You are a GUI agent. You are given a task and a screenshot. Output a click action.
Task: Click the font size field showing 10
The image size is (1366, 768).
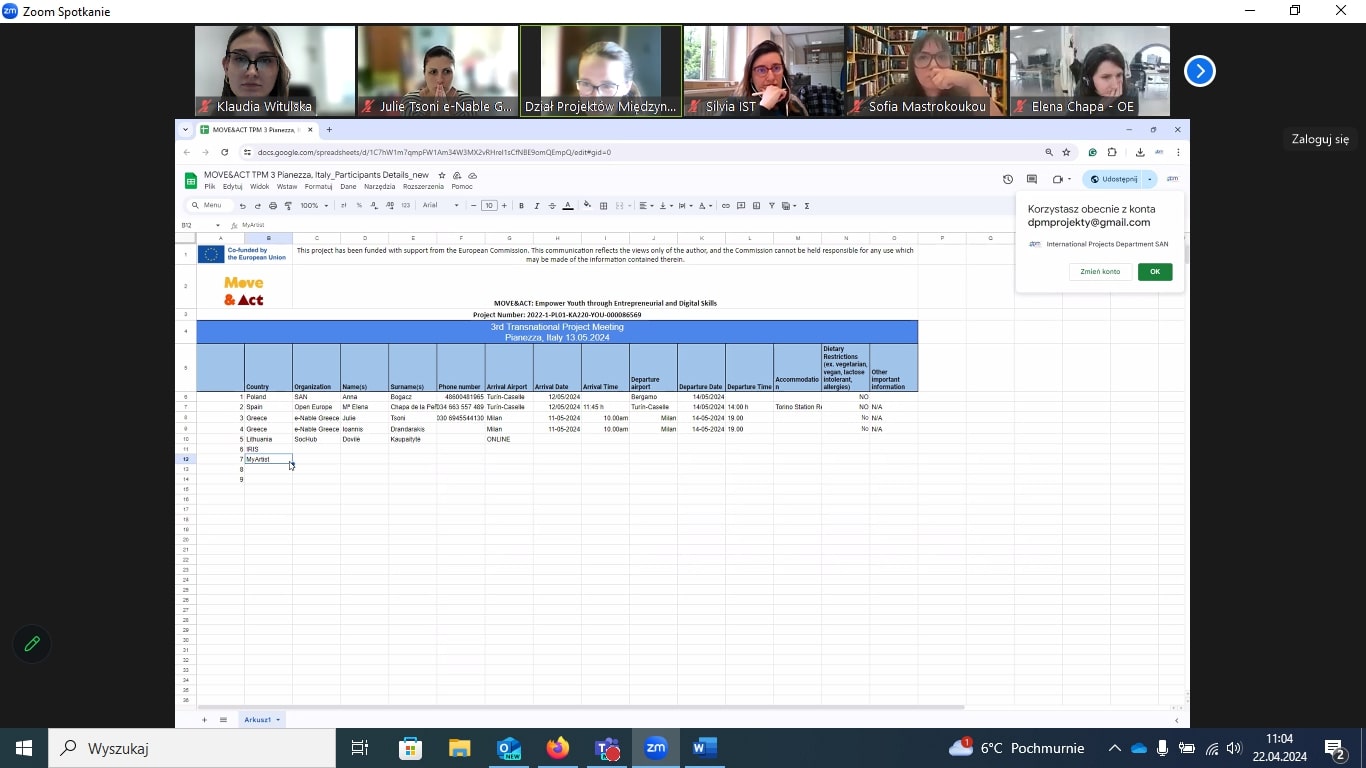pyautogui.click(x=489, y=206)
